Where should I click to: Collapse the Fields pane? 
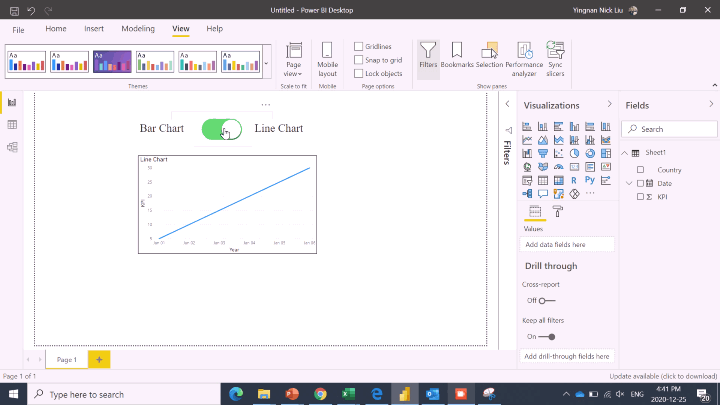[711, 104]
